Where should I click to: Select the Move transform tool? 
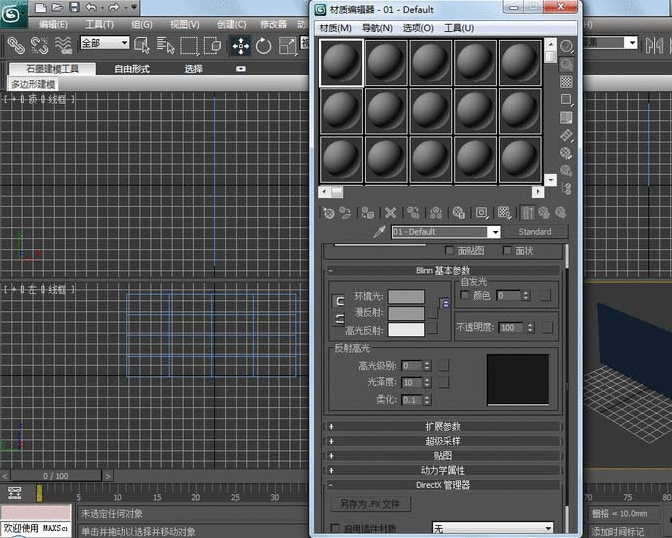(240, 45)
